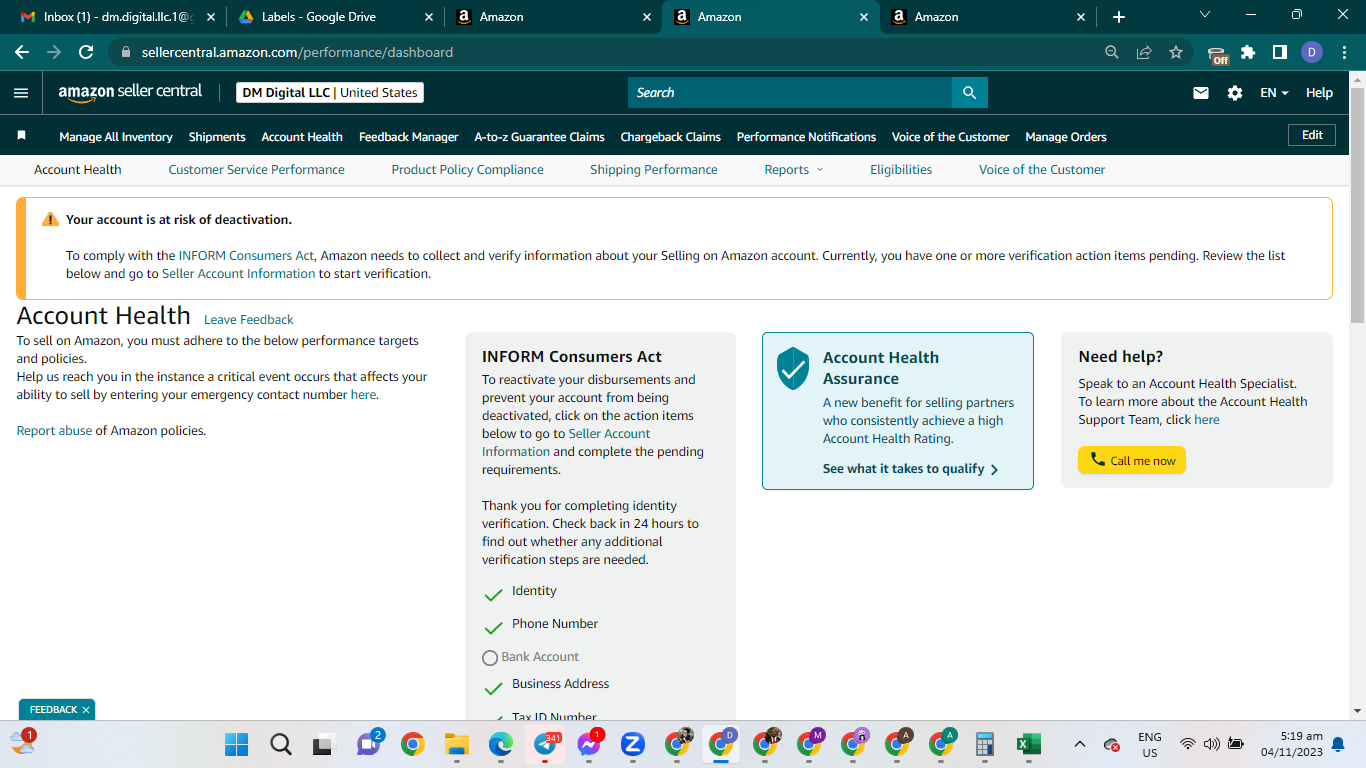Click the emergency contact number here link
This screenshot has width=1366, height=768.
(x=363, y=395)
